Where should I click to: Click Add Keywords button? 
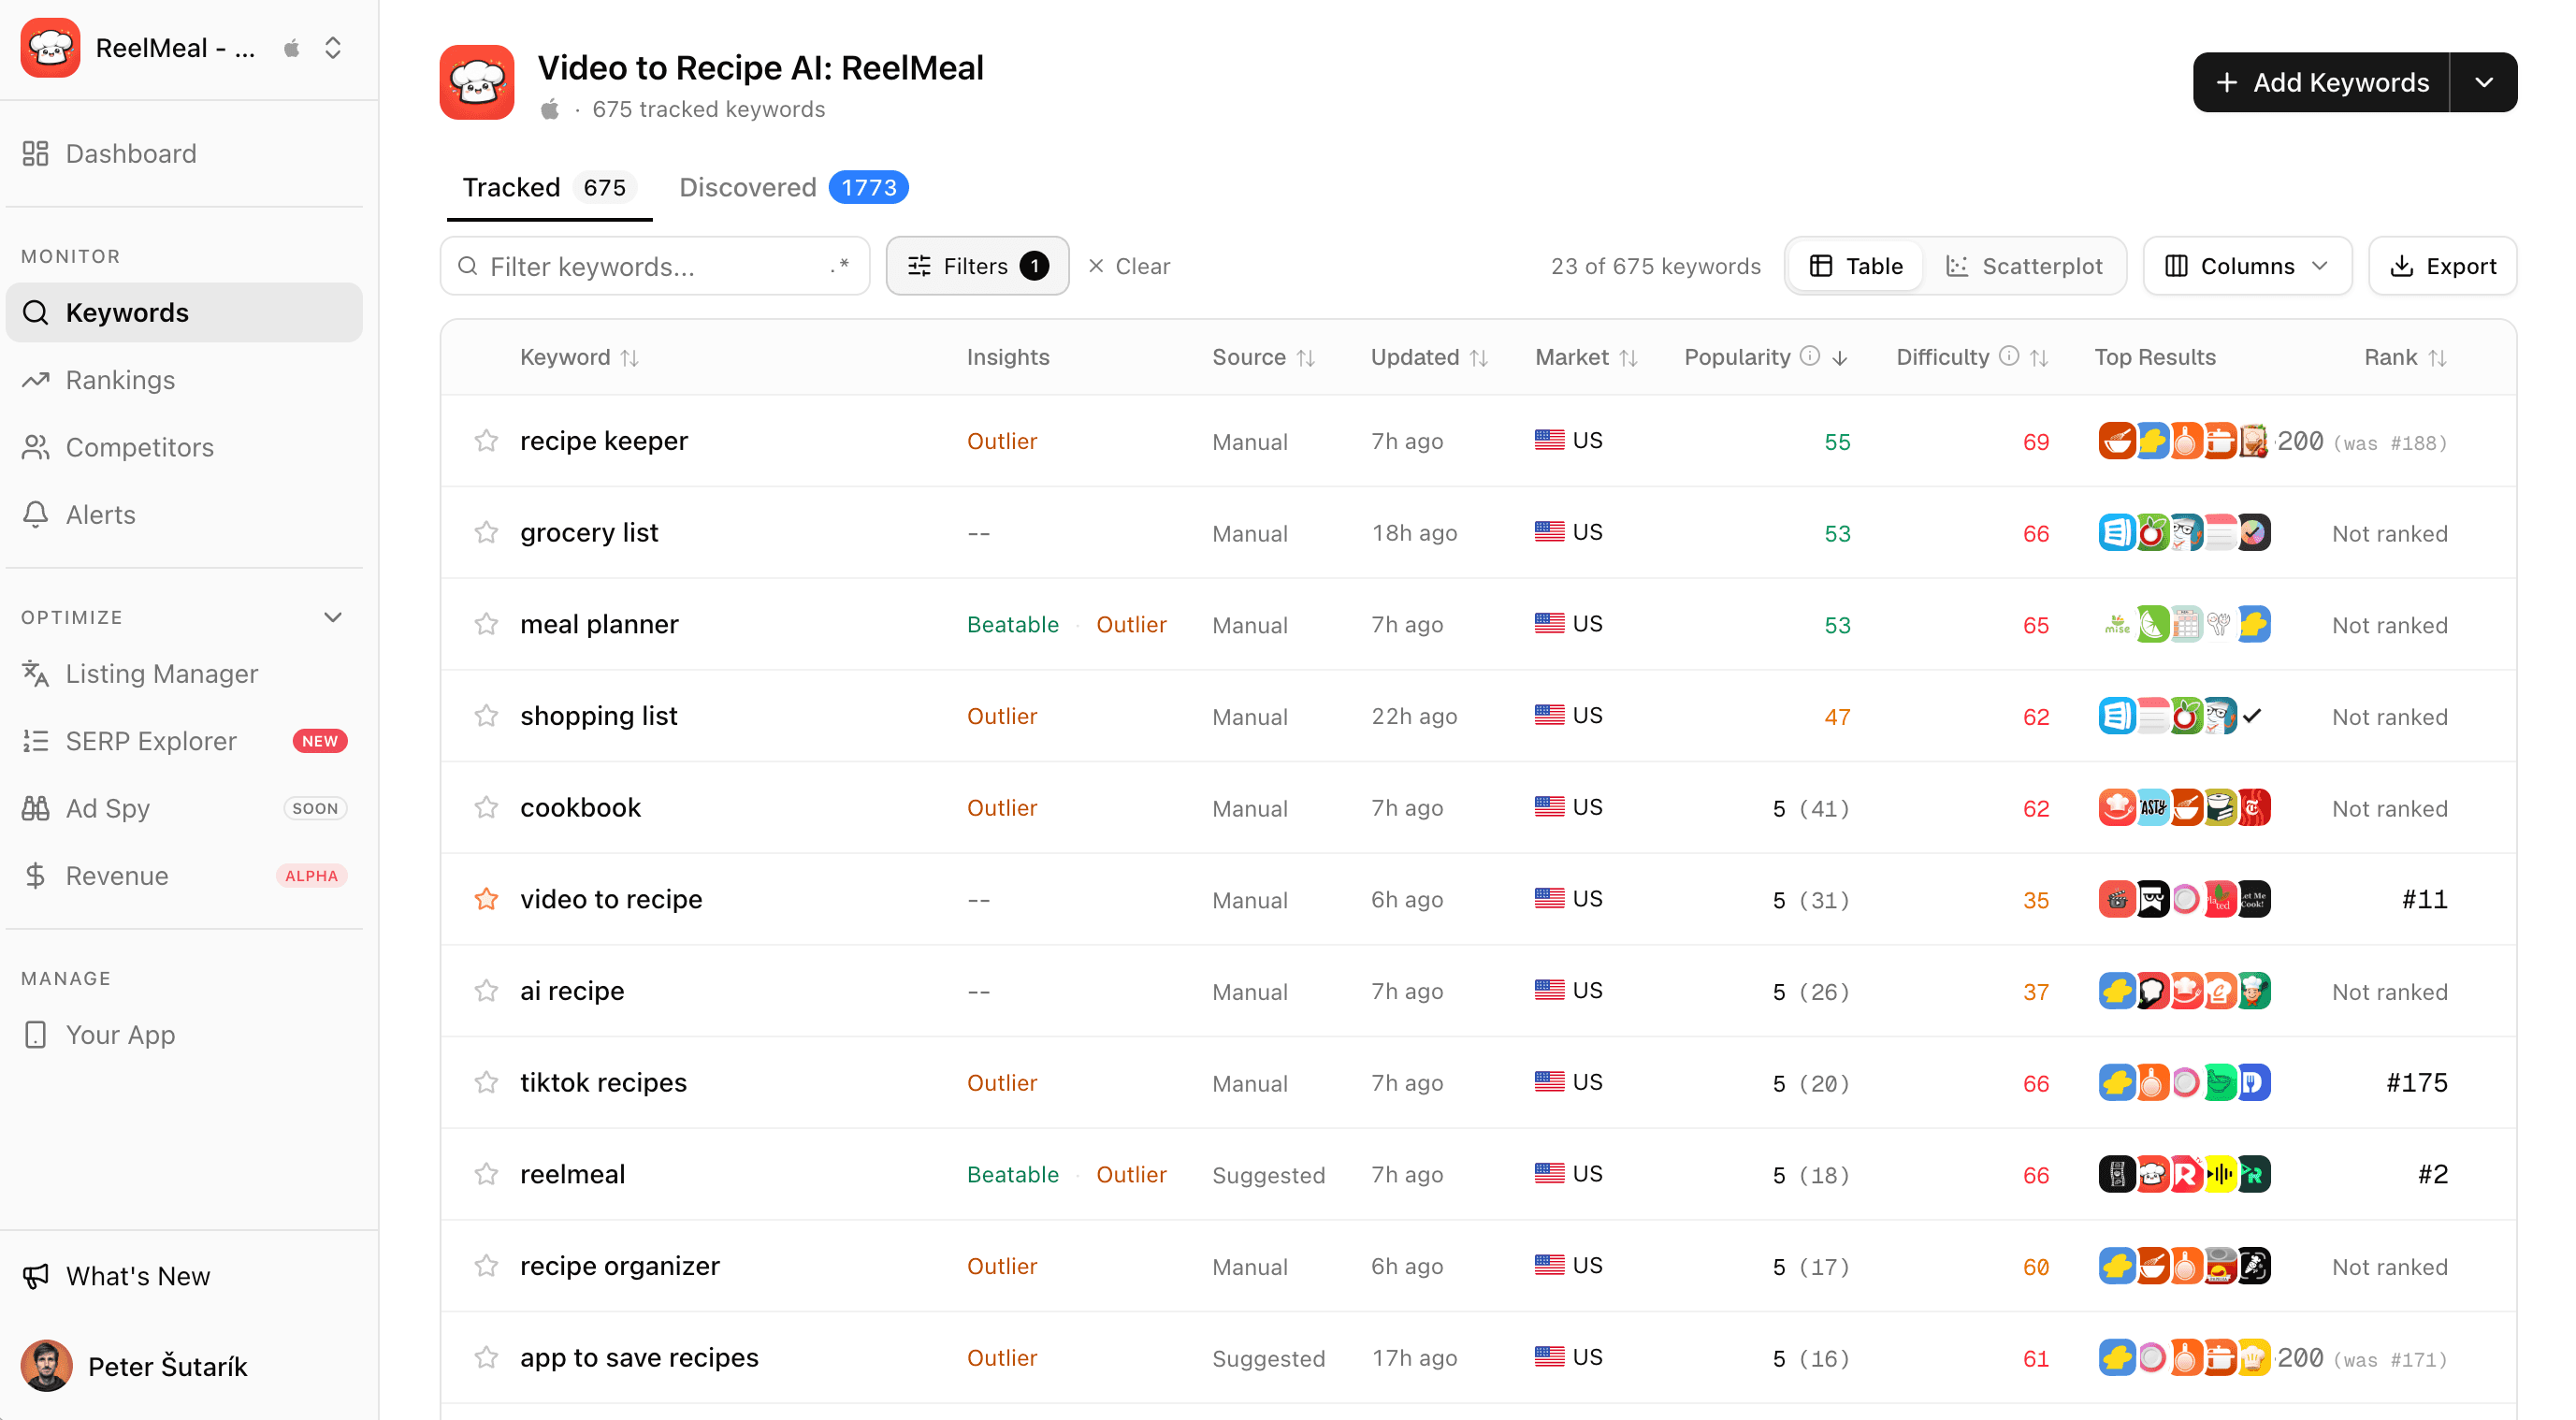tap(2322, 83)
